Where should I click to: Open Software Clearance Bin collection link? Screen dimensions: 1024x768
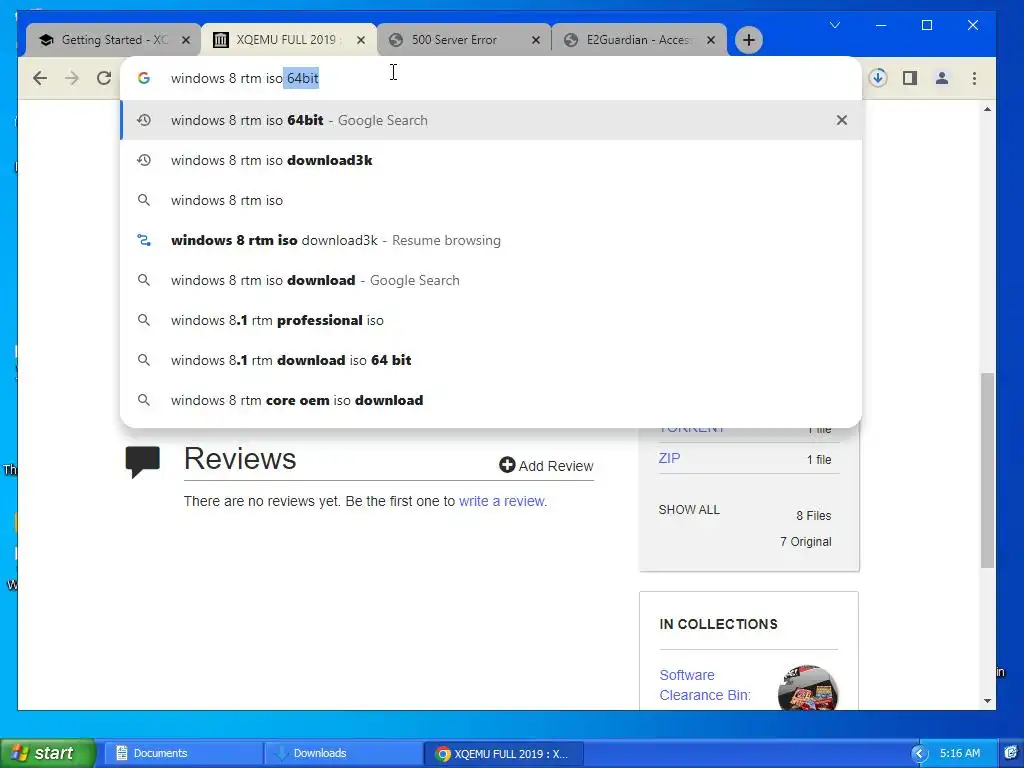[x=705, y=684]
